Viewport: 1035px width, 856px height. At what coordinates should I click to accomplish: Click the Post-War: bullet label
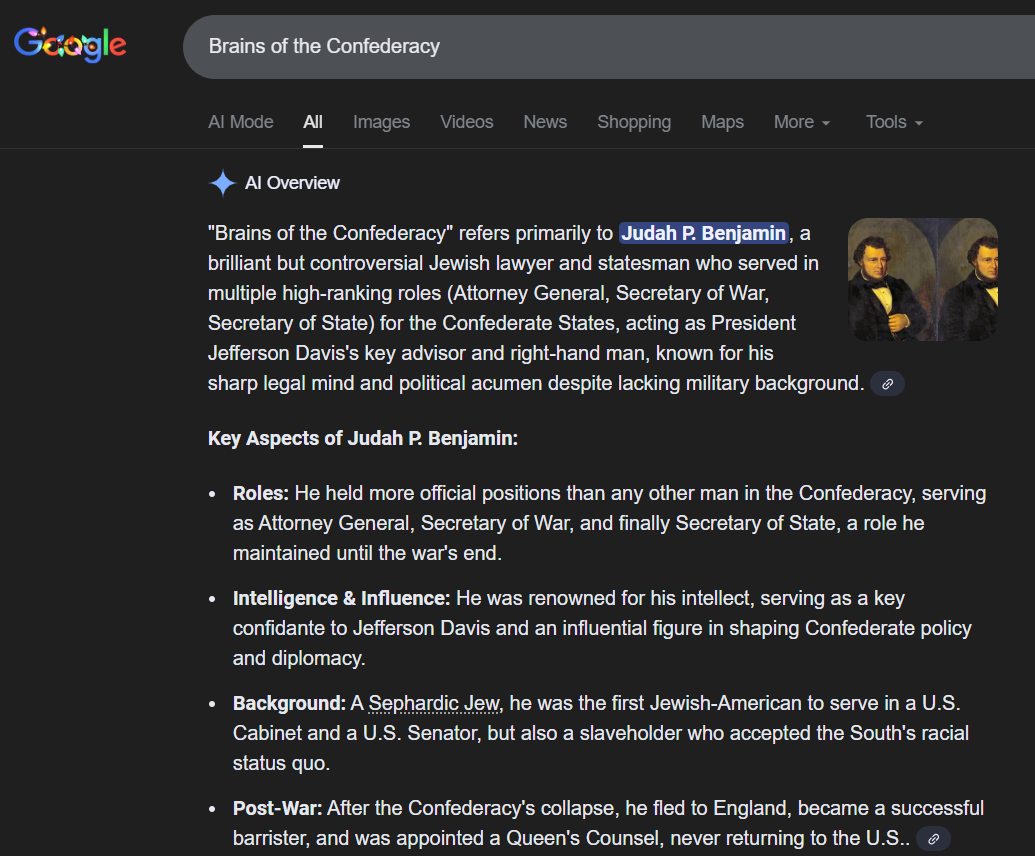(277, 808)
